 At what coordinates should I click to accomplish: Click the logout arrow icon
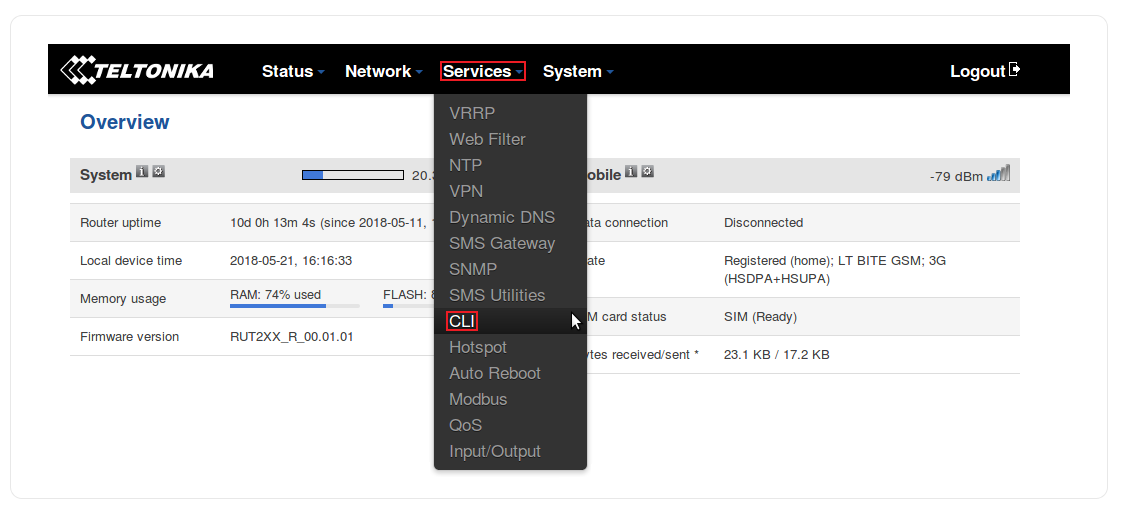pos(1014,70)
